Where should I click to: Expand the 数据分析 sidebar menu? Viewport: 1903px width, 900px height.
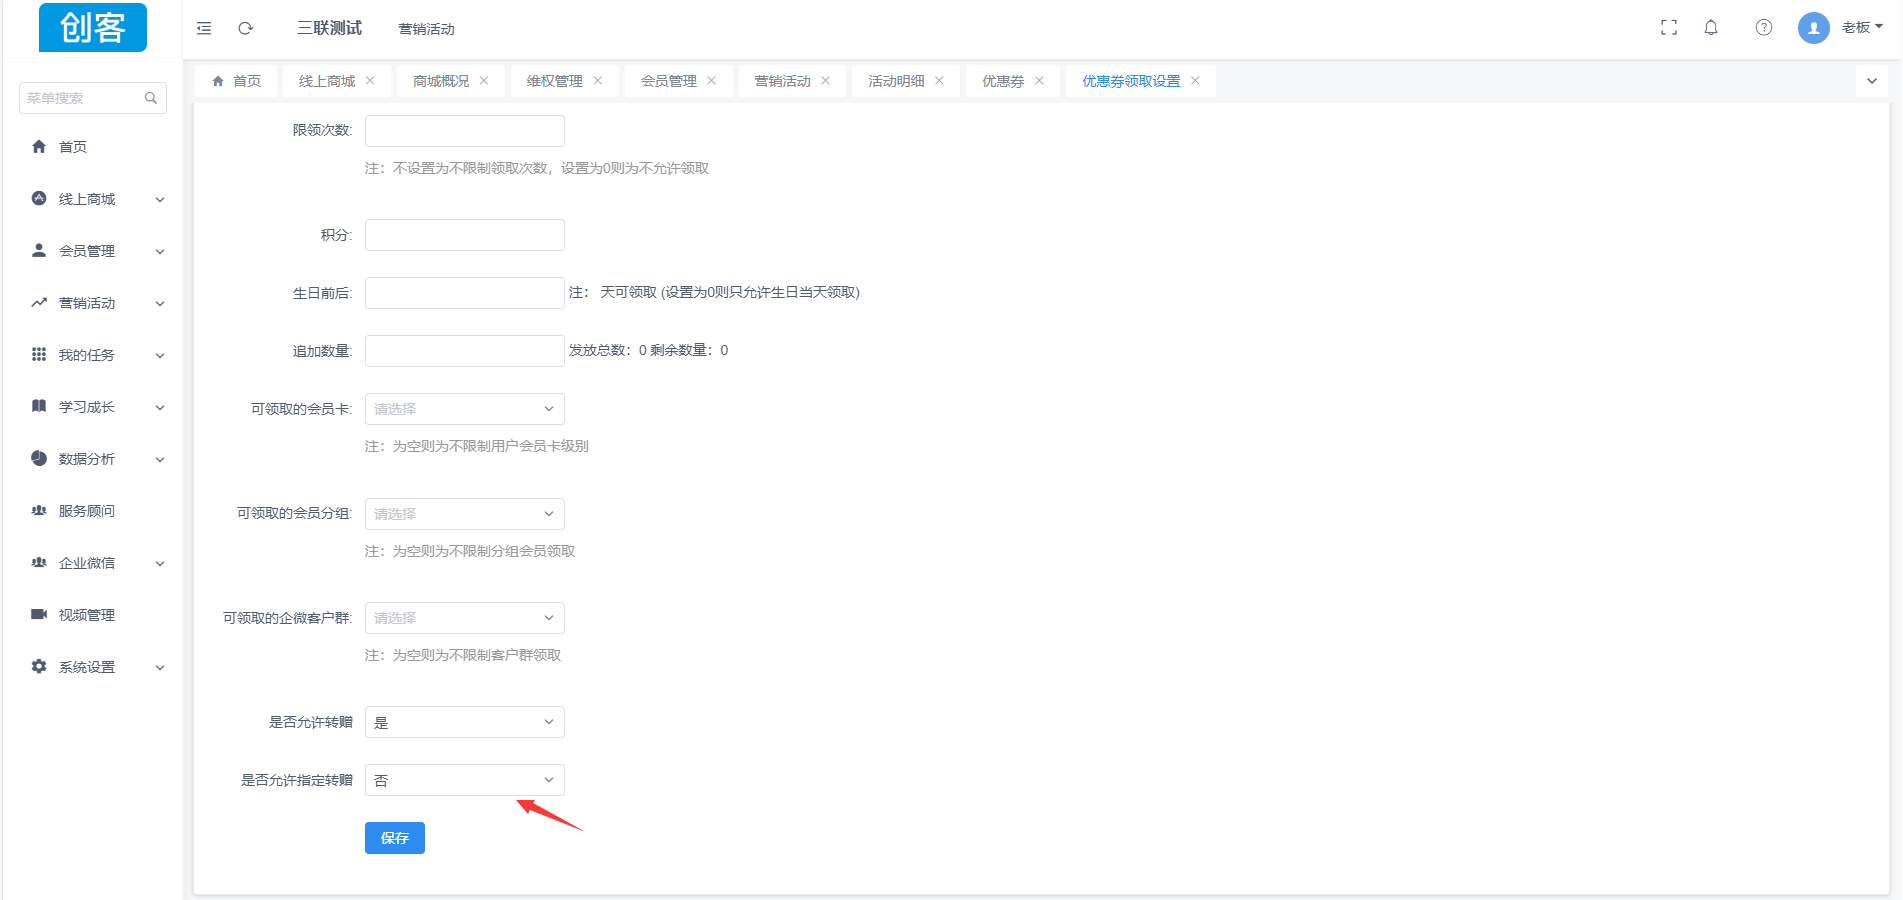pos(160,460)
